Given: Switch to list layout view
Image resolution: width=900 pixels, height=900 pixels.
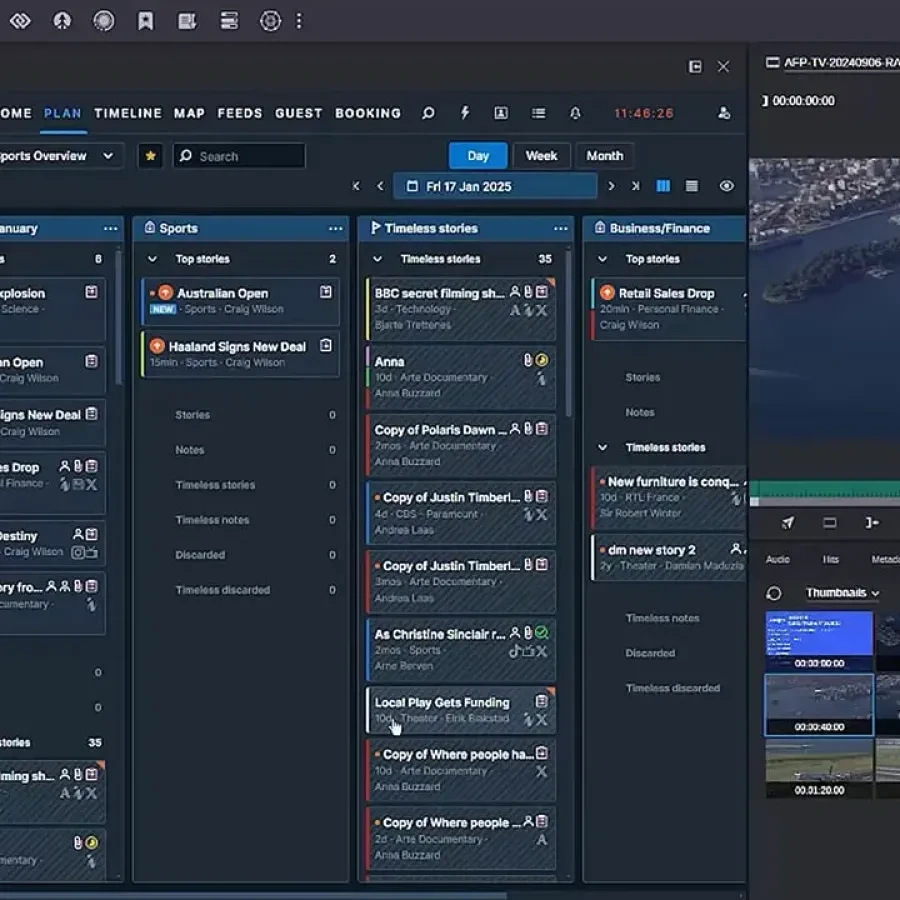Looking at the screenshot, I should (692, 186).
